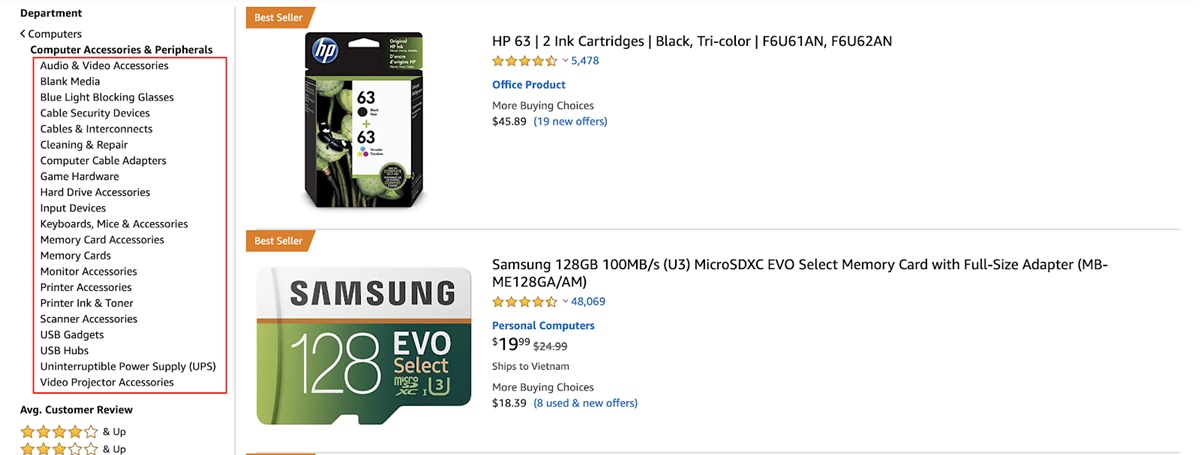
Task: Click the Best Seller badge on HP 63
Action: pos(278,16)
